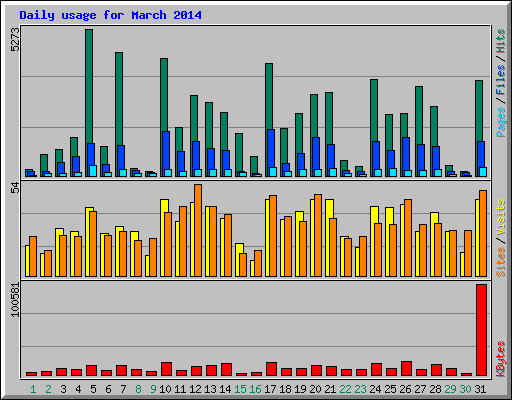Click the tall red KBytes bar for day 31
Screen dimensions: 512x400
pyautogui.click(x=482, y=330)
